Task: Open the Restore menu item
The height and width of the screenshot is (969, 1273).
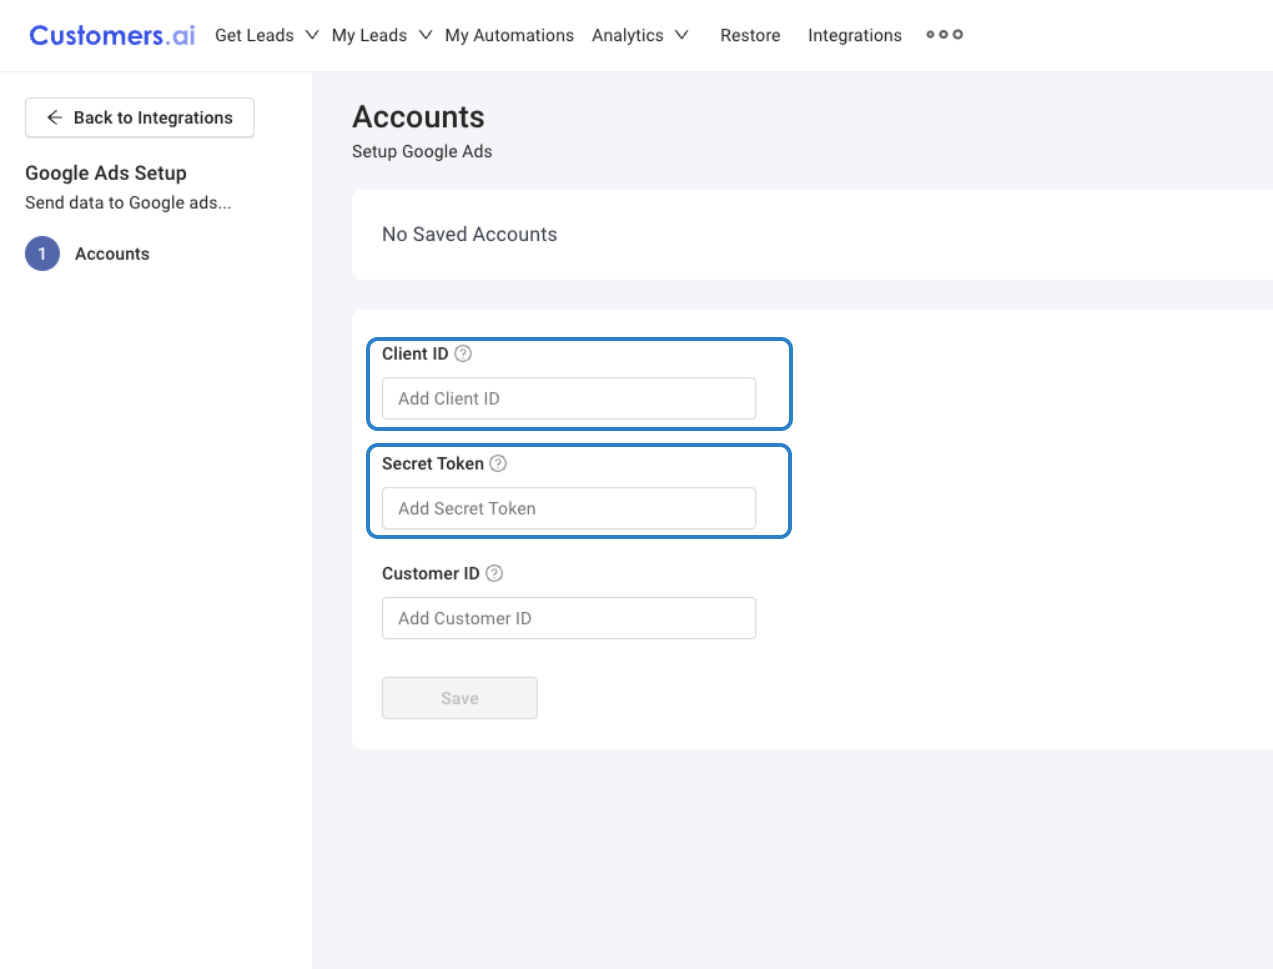Action: [750, 35]
